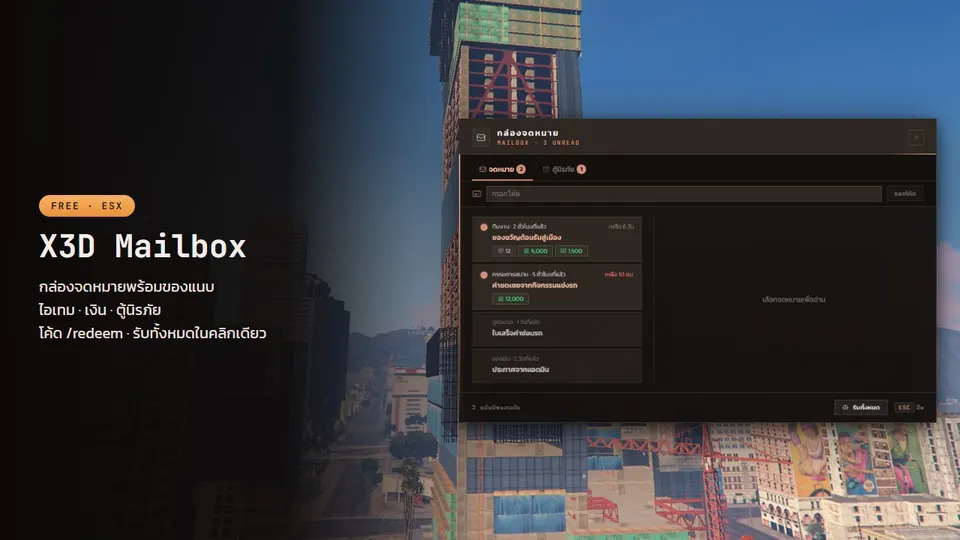The image size is (960, 540).
Task: Click the FREE · ESX badge
Action: 87,206
